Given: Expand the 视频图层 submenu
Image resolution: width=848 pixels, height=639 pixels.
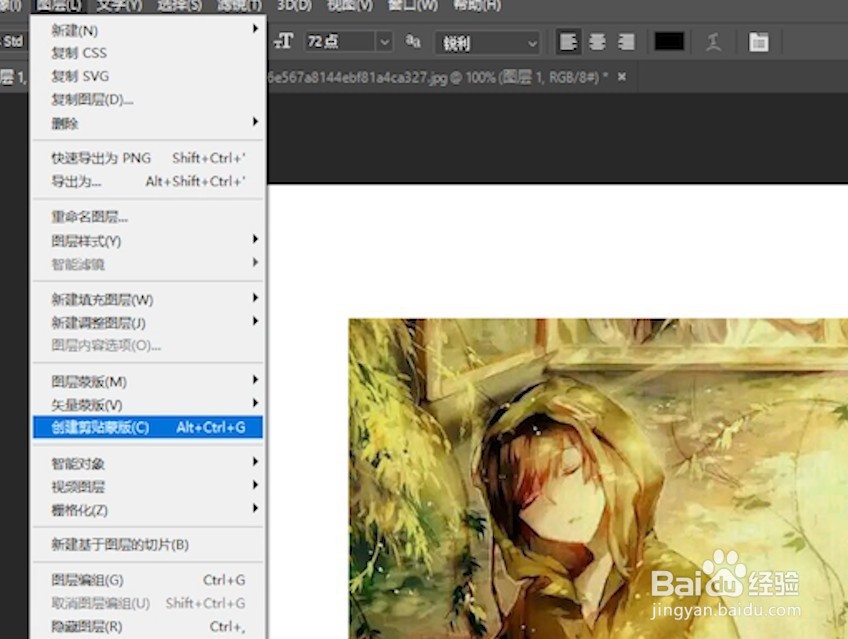Looking at the screenshot, I should point(148,487).
